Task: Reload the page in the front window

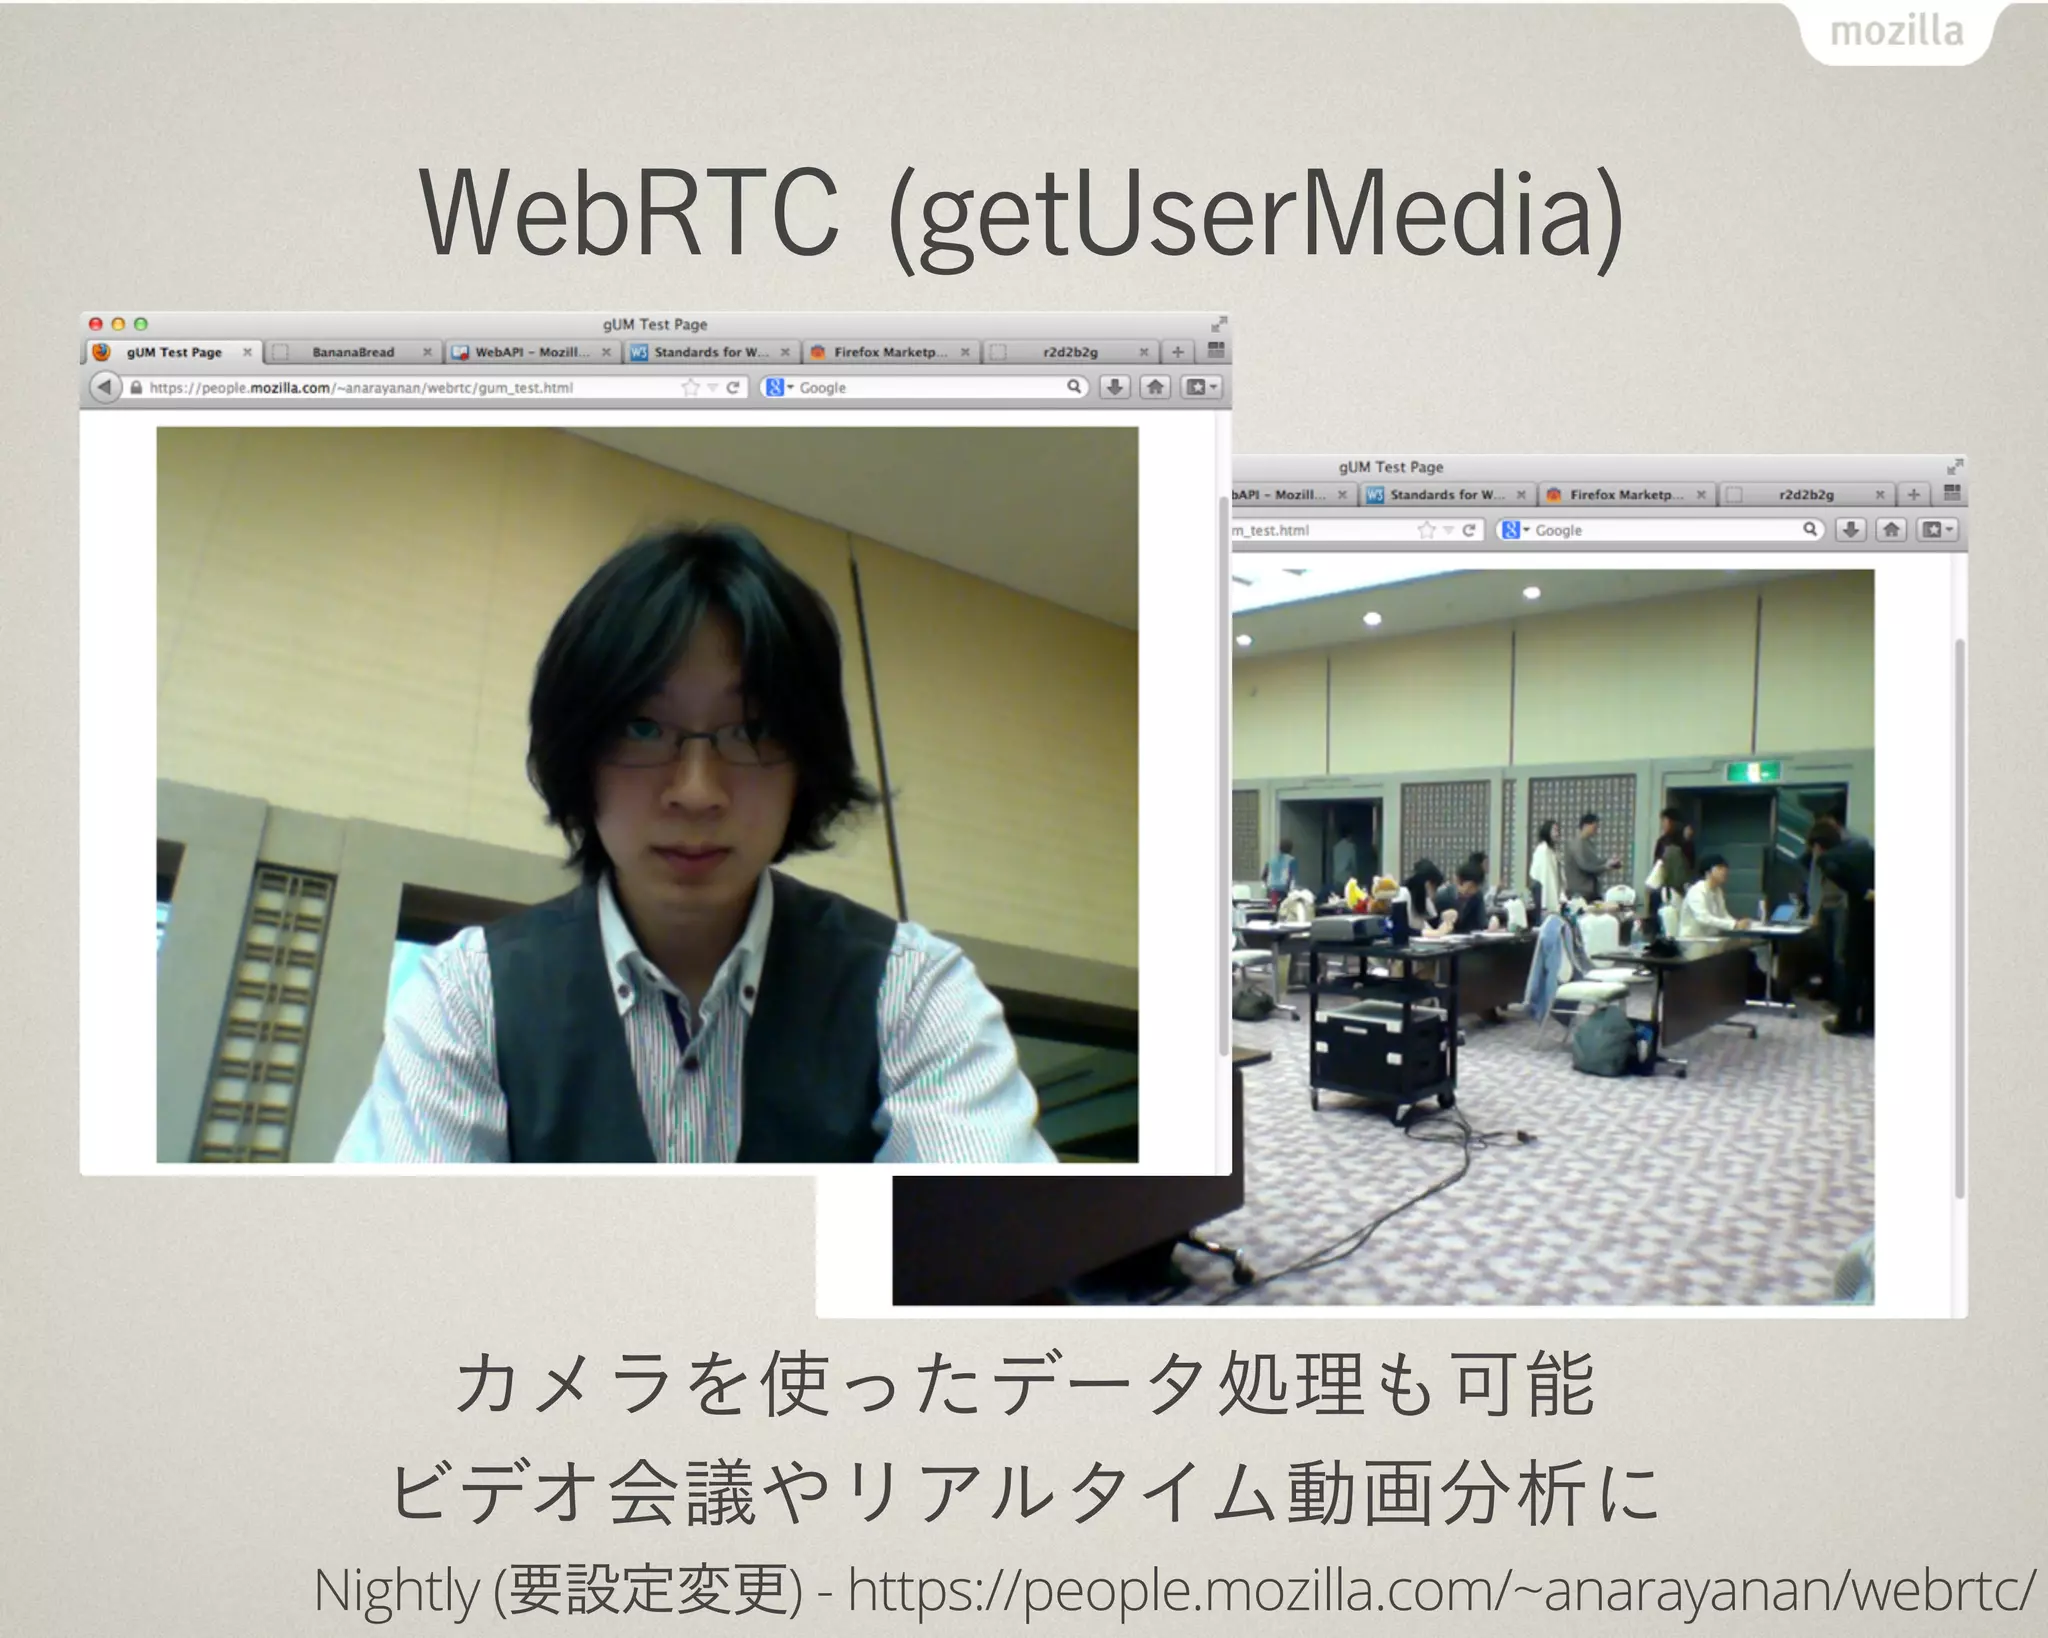Action: [x=733, y=387]
